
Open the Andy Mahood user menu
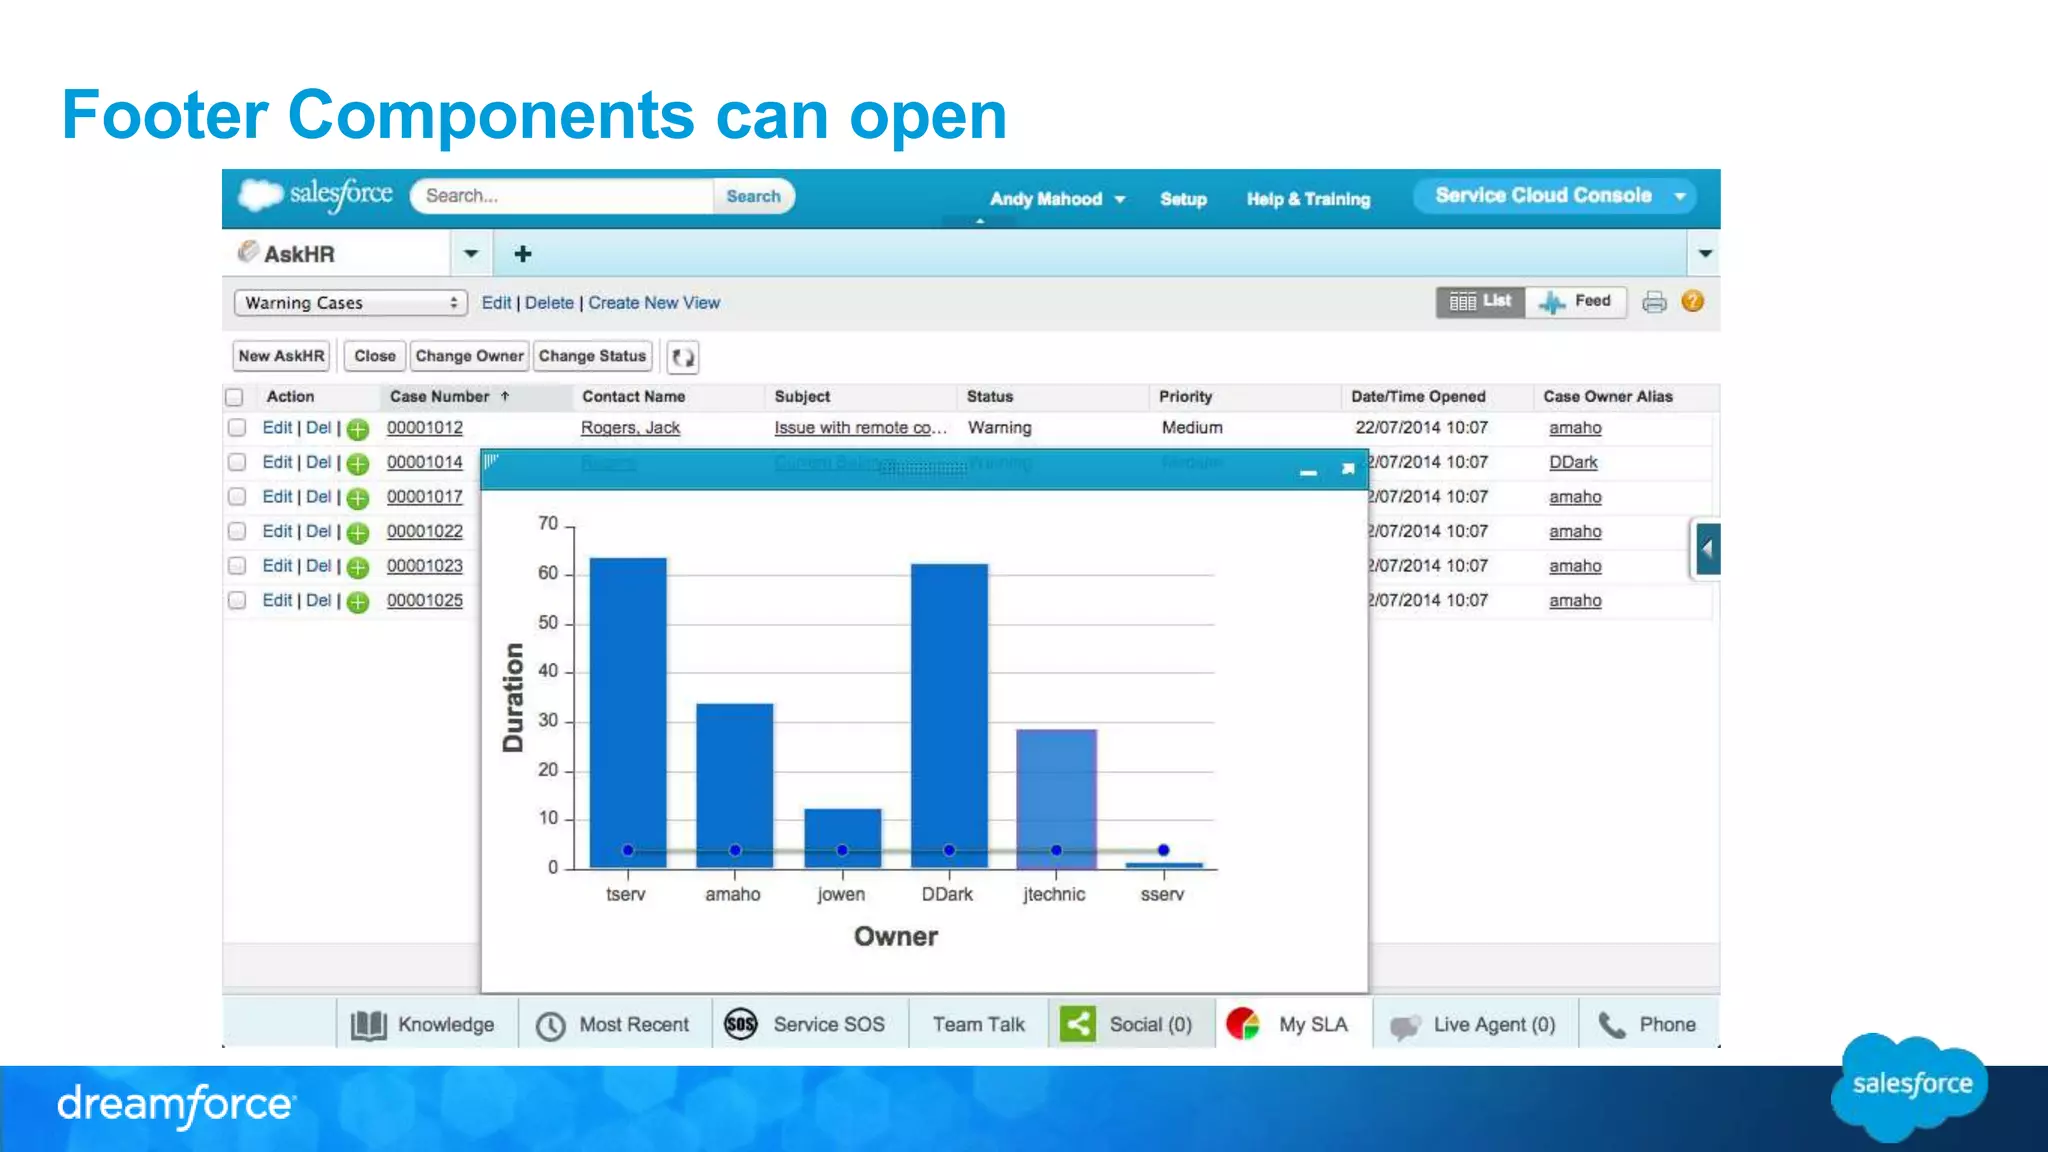click(x=1057, y=199)
